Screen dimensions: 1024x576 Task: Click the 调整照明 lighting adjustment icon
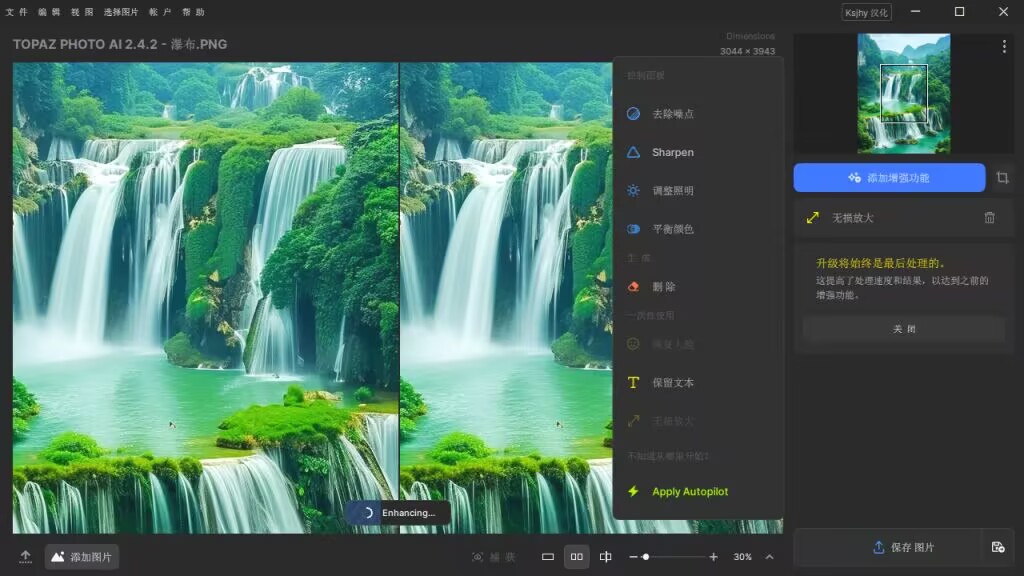633,190
